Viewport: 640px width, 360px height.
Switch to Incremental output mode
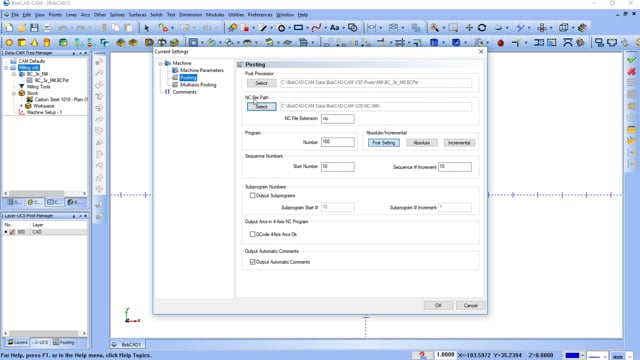pyautogui.click(x=459, y=143)
